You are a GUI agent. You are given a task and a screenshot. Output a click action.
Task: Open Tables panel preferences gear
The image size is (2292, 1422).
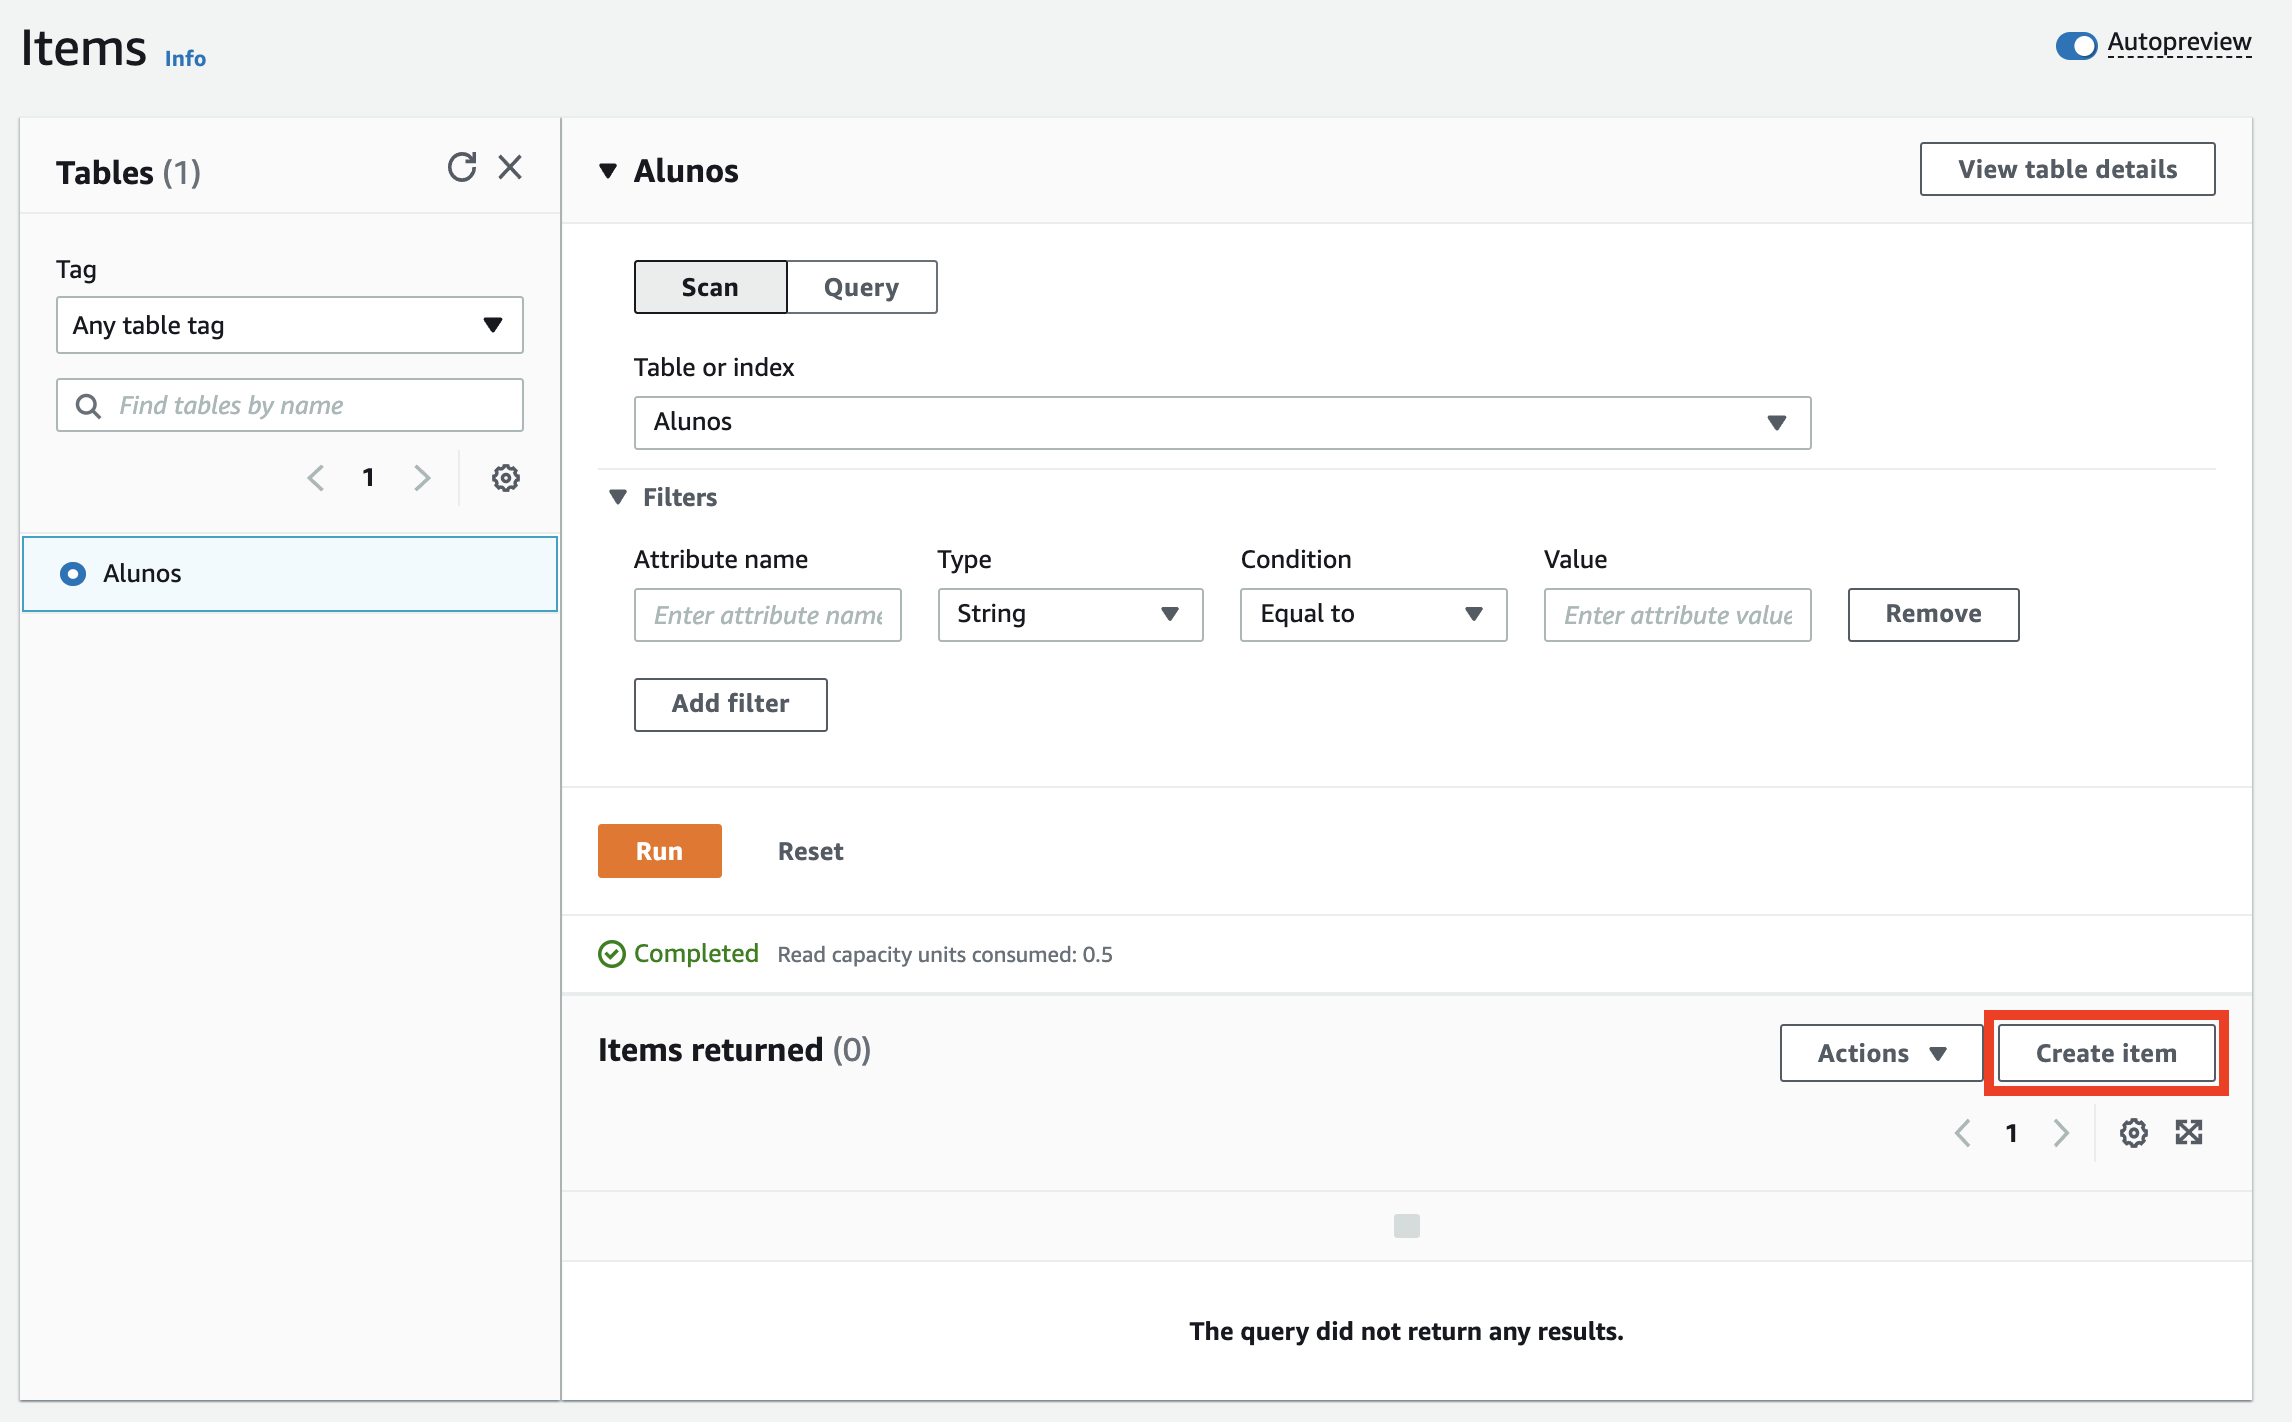point(505,478)
